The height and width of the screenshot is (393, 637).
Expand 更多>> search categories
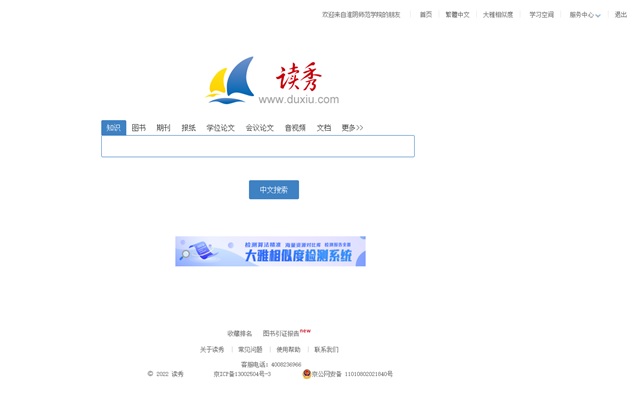pos(352,128)
